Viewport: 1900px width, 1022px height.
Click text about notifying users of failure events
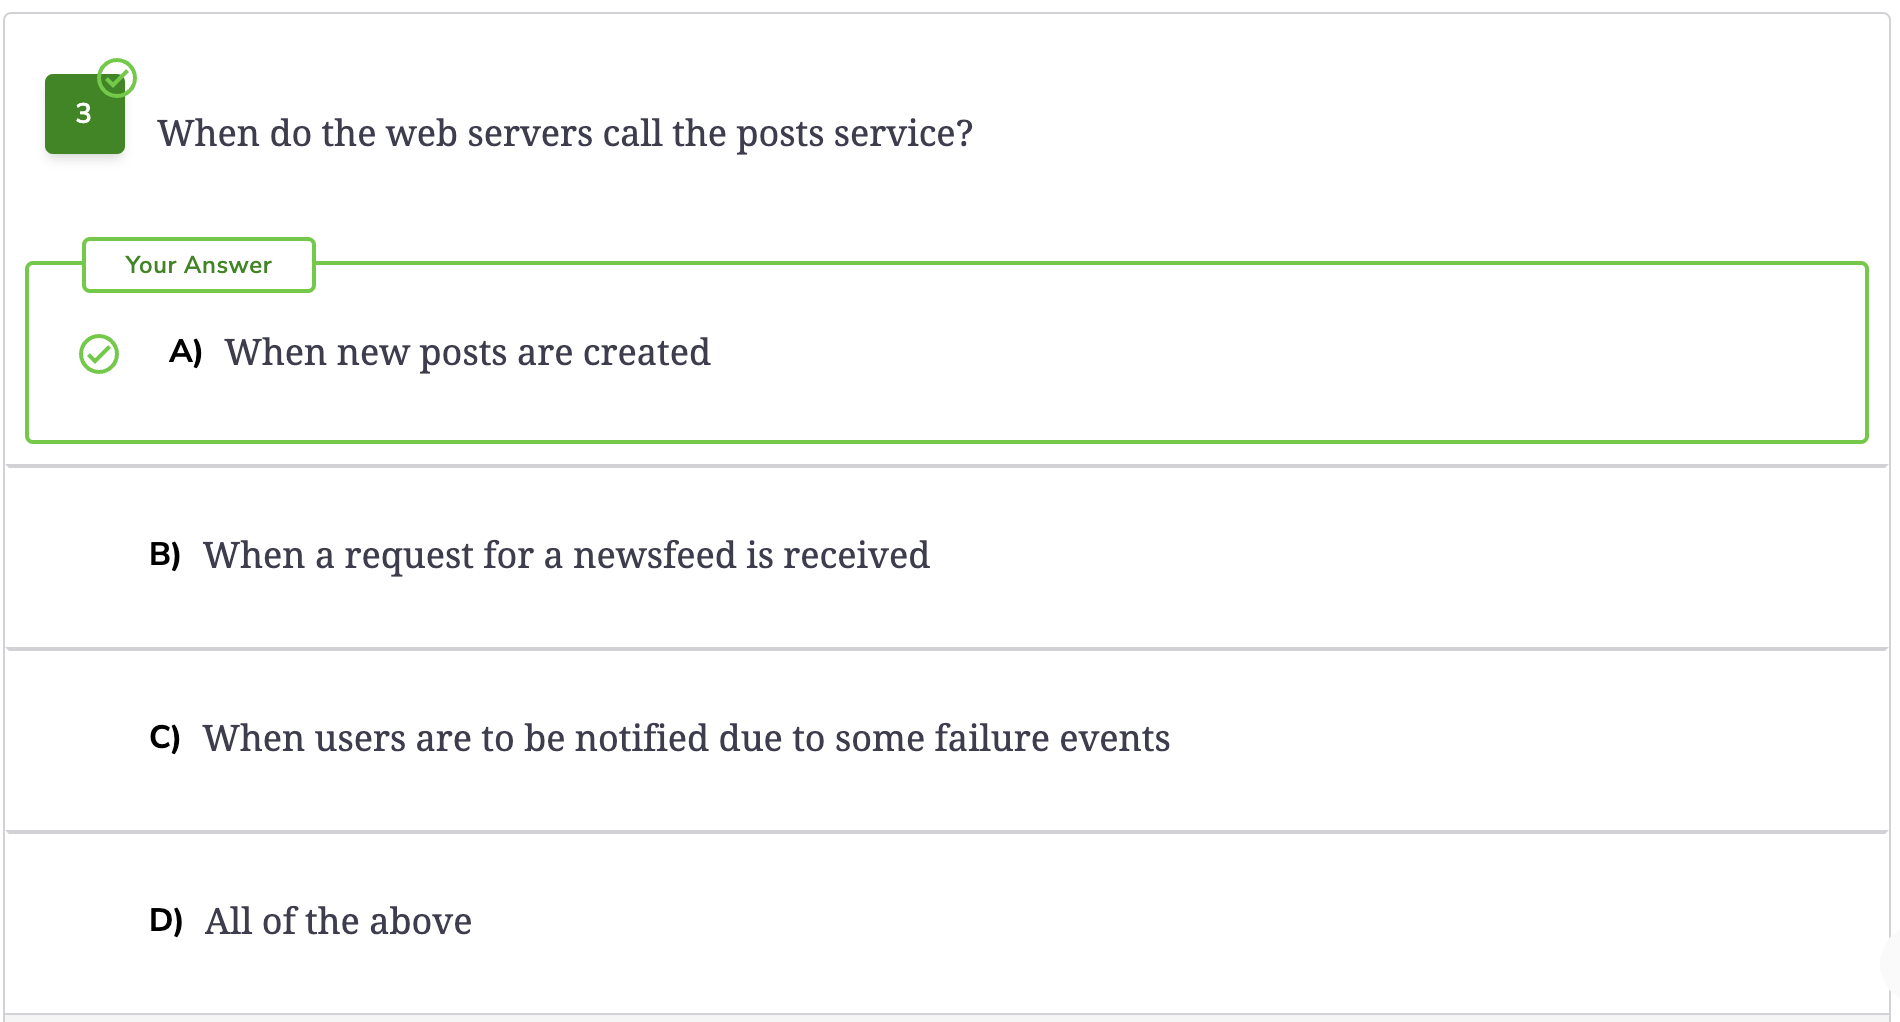click(686, 738)
